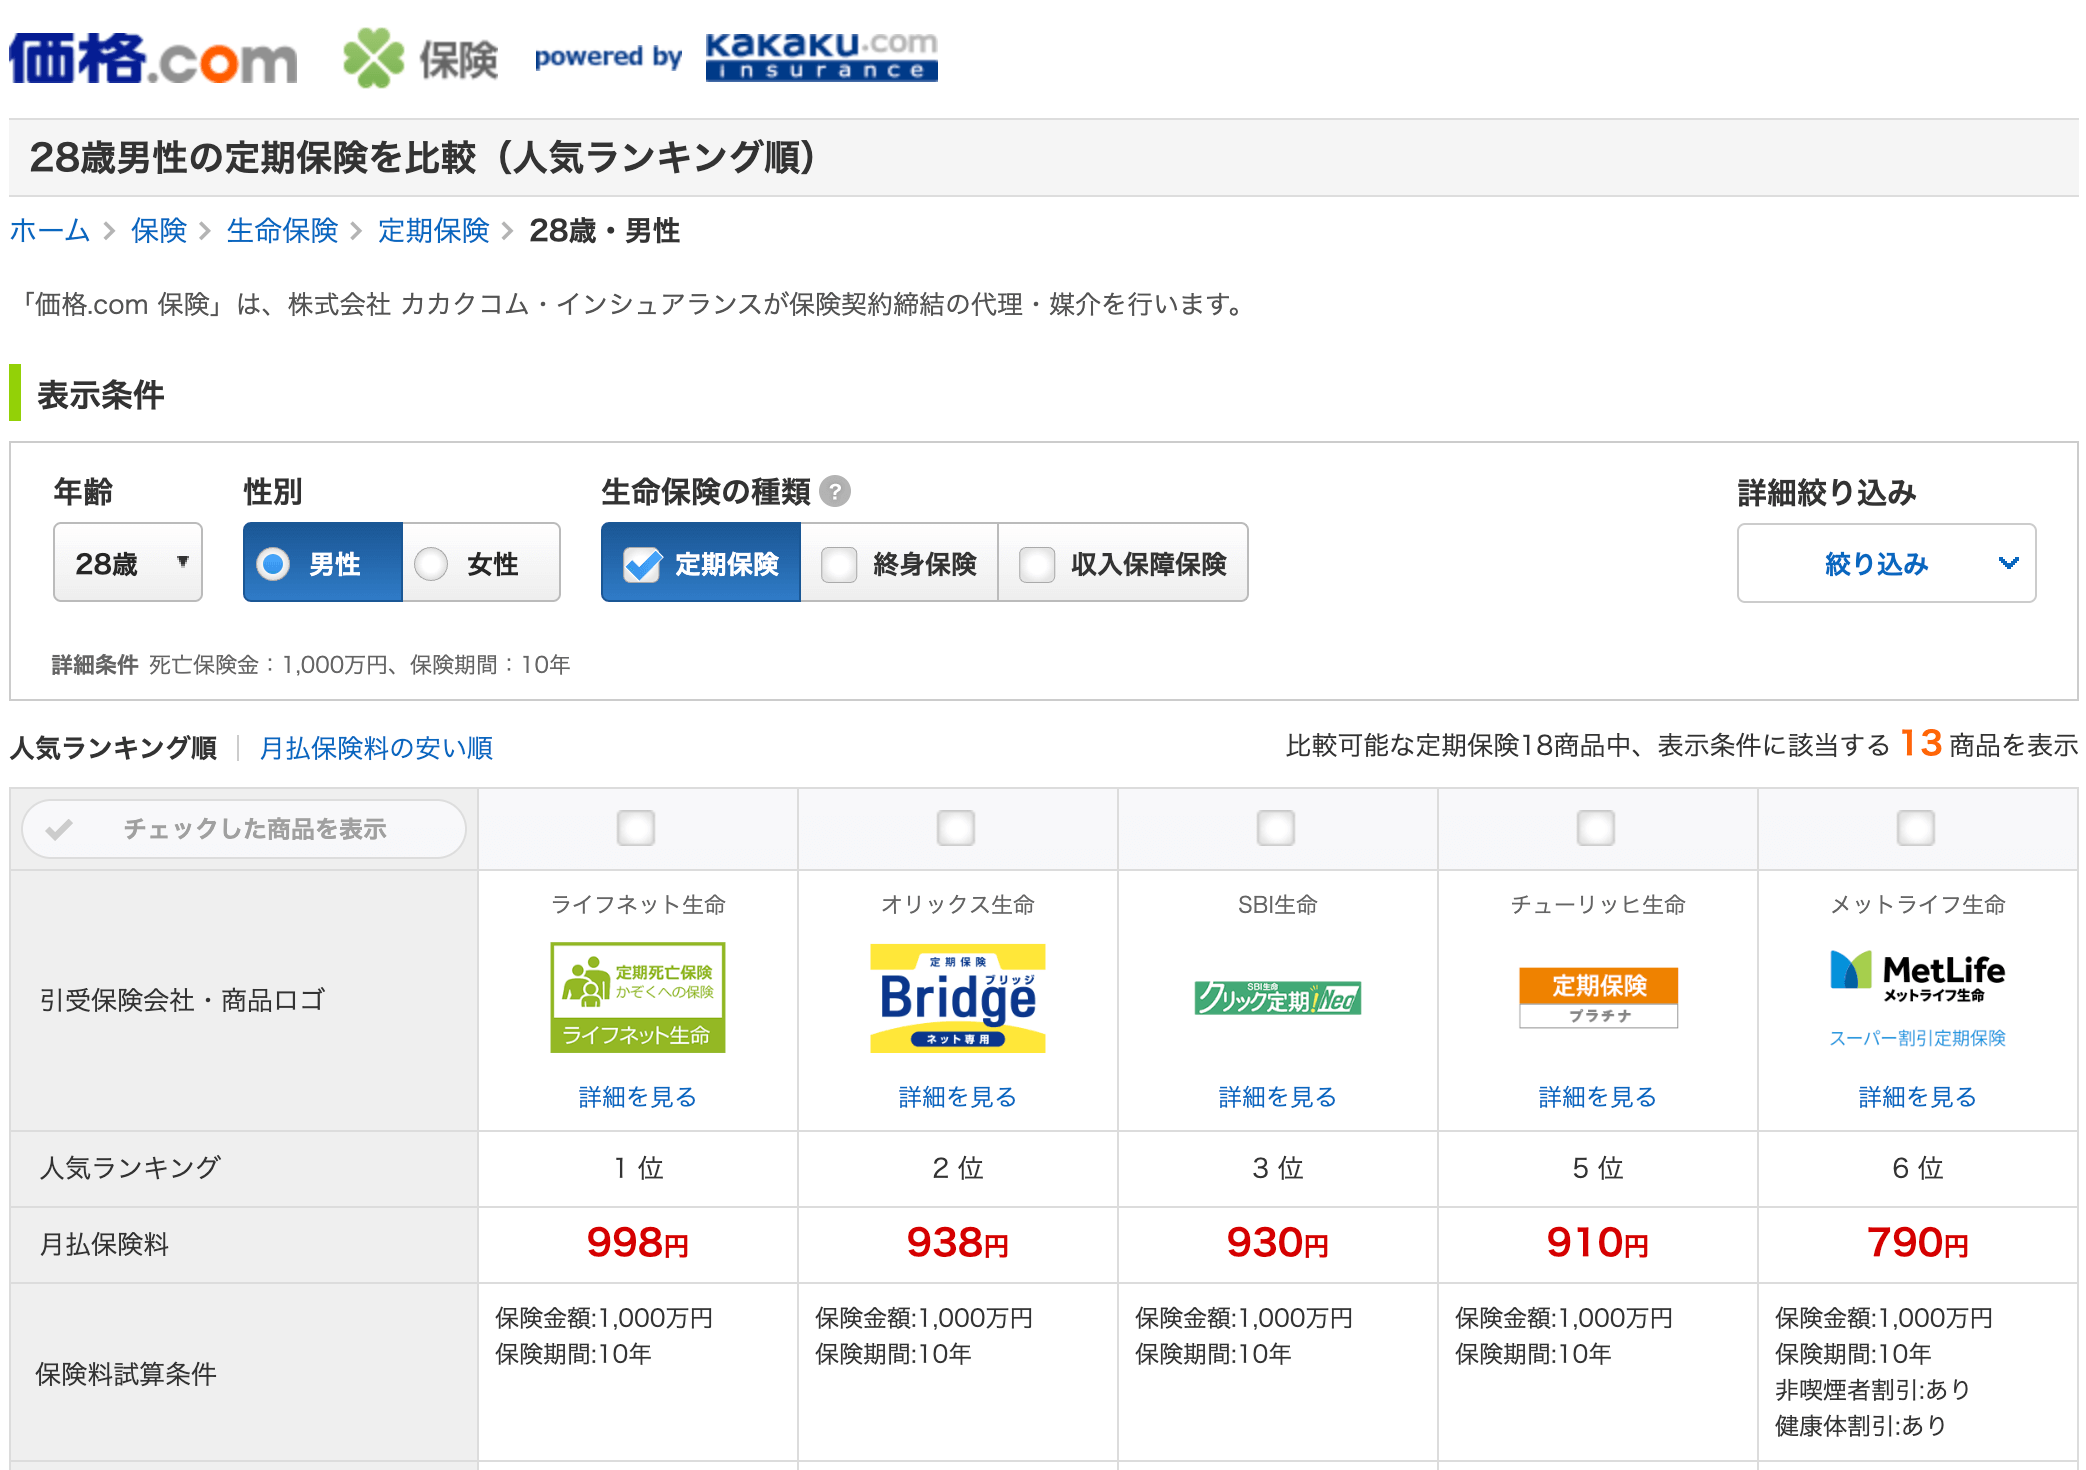Click the 930円 monthly premium

[1278, 1243]
